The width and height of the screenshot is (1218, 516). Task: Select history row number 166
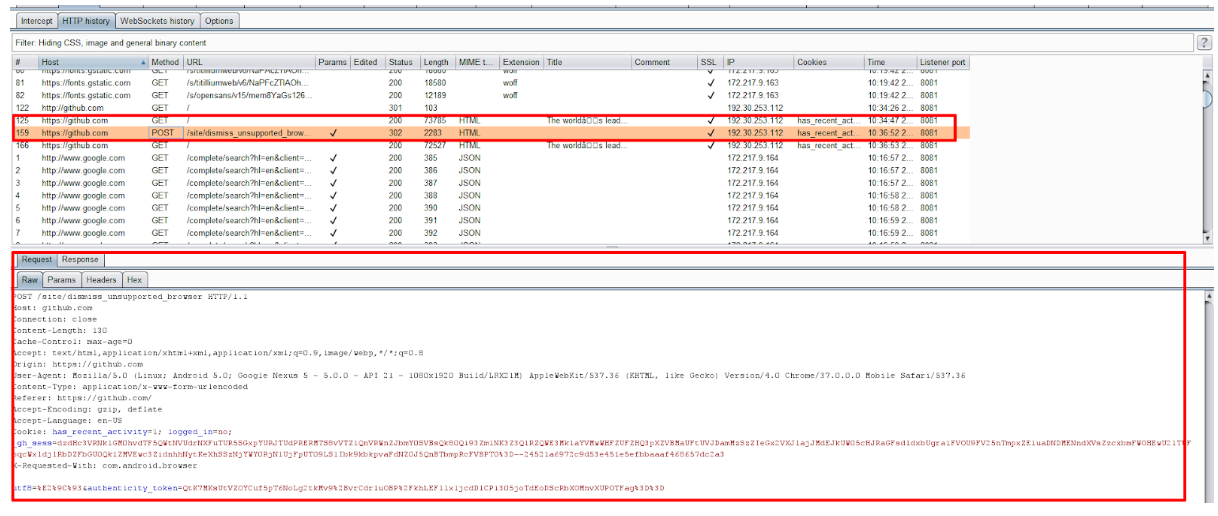490,145
